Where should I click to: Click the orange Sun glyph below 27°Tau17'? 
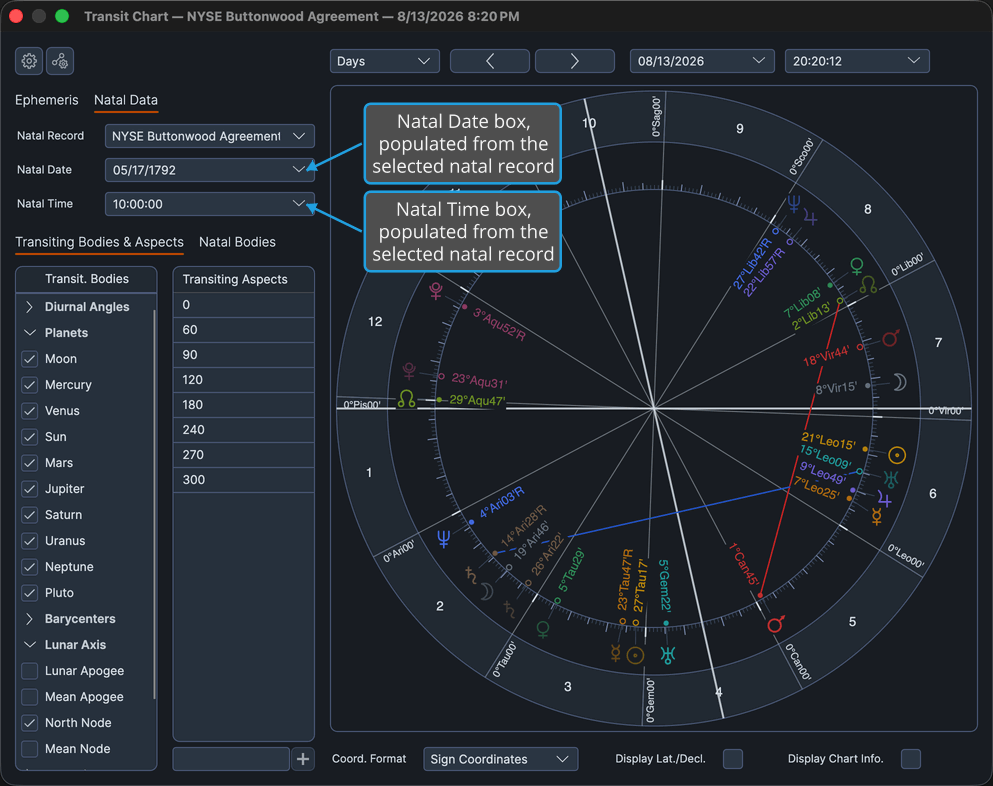(635, 656)
